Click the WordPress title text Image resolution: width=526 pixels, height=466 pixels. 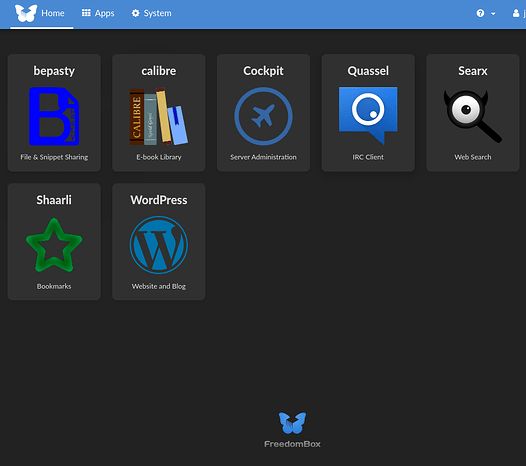coord(159,200)
